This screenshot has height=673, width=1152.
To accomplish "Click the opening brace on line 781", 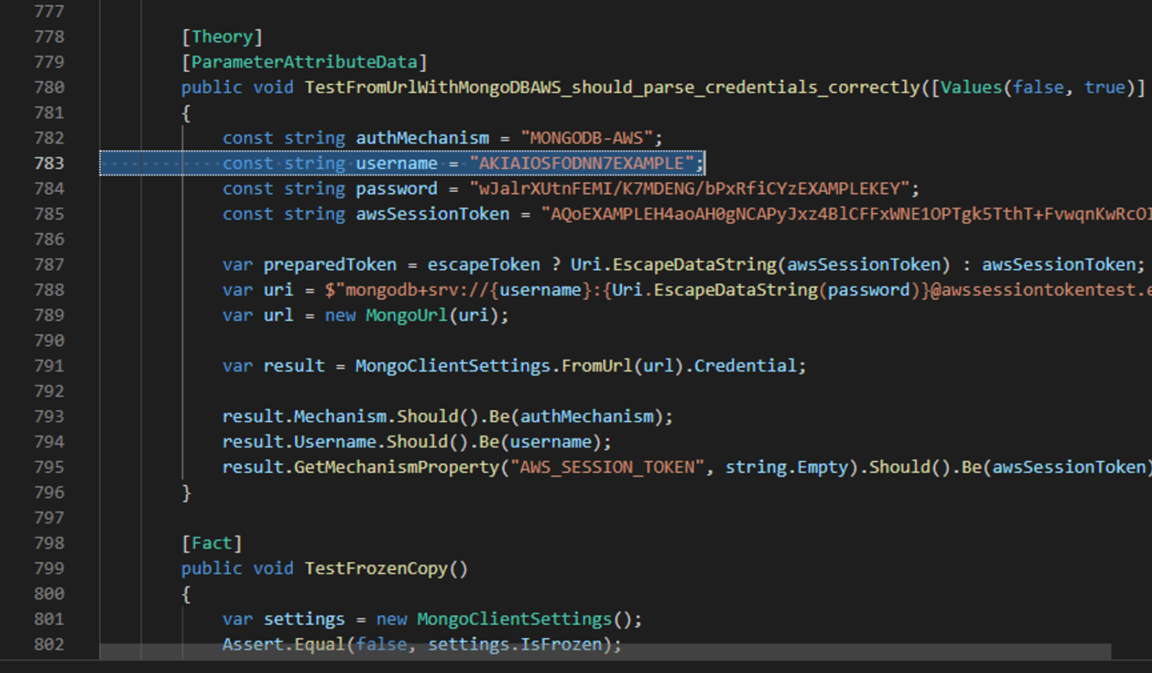I will 187,112.
